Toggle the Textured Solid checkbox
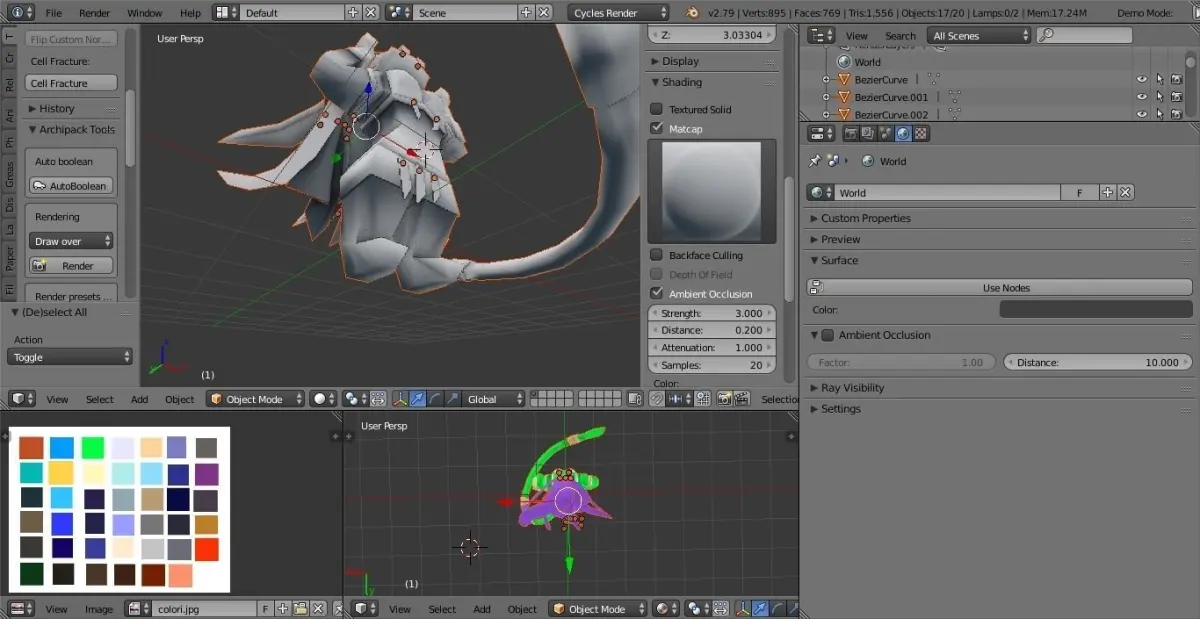Screen dimensions: 1200x619 pos(656,109)
